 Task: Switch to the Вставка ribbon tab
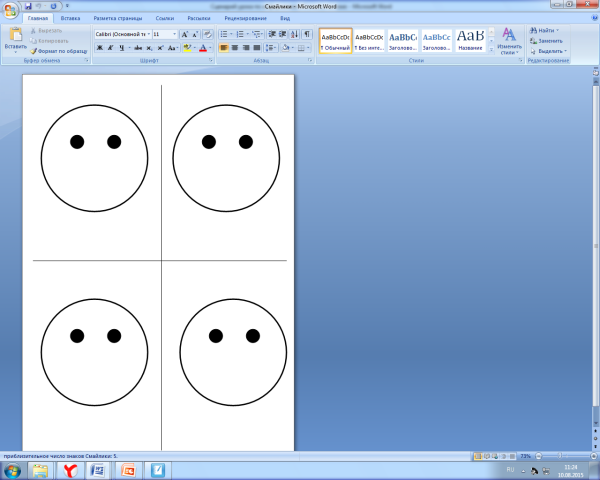tap(70, 18)
